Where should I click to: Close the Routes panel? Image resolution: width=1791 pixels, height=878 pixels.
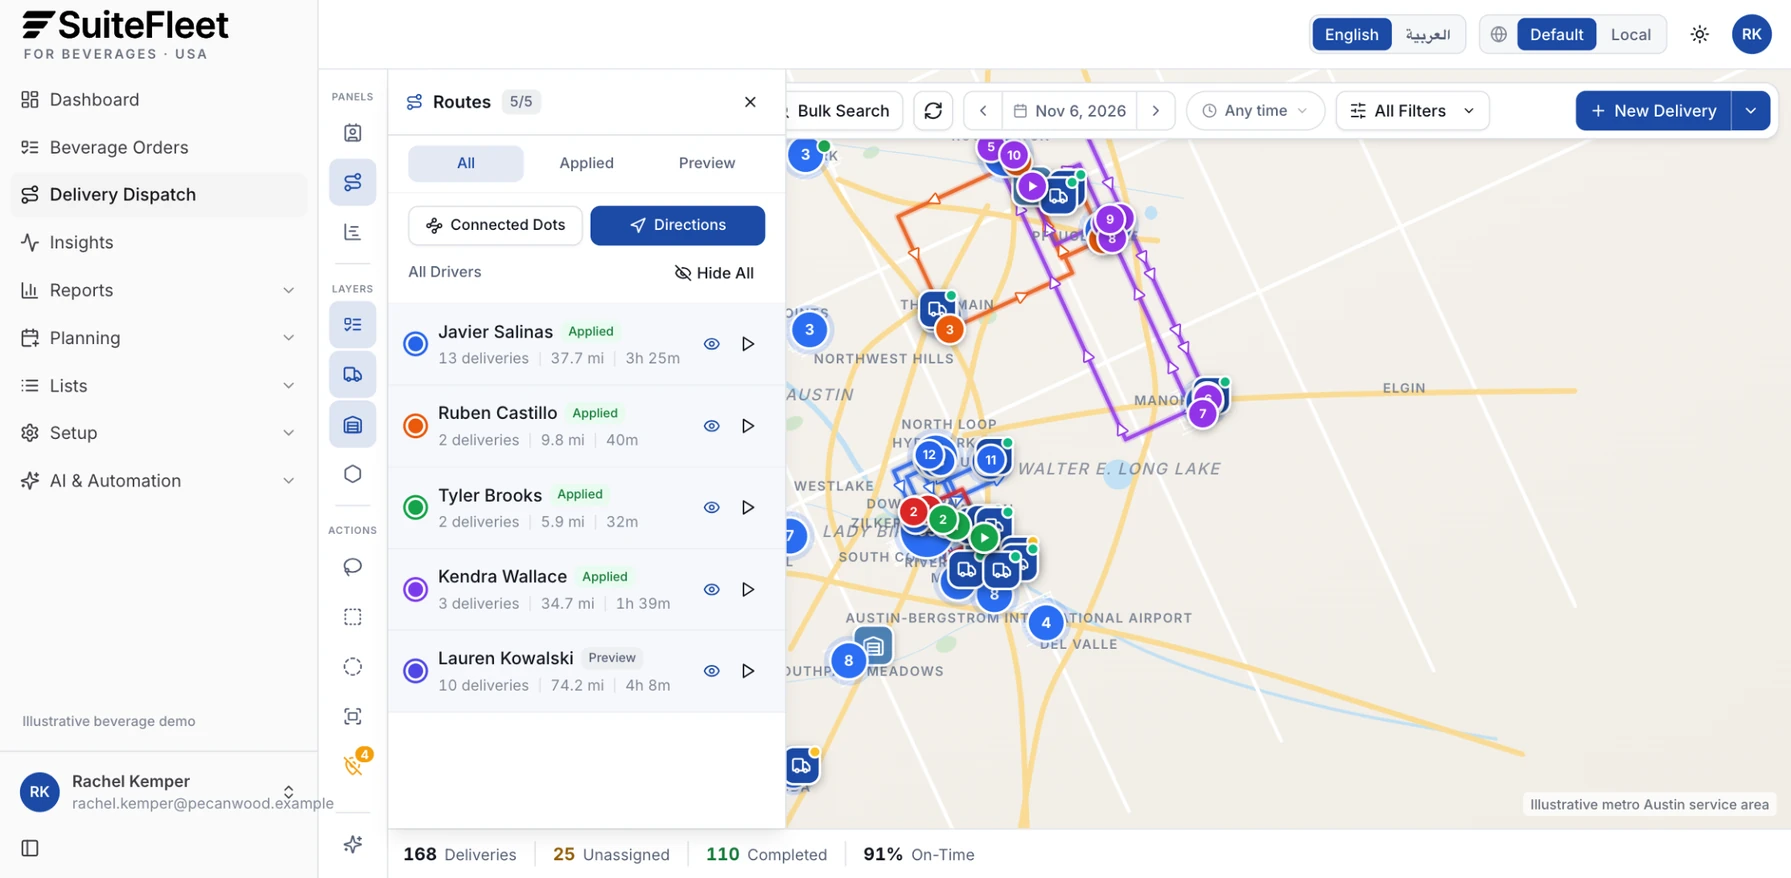tap(750, 102)
